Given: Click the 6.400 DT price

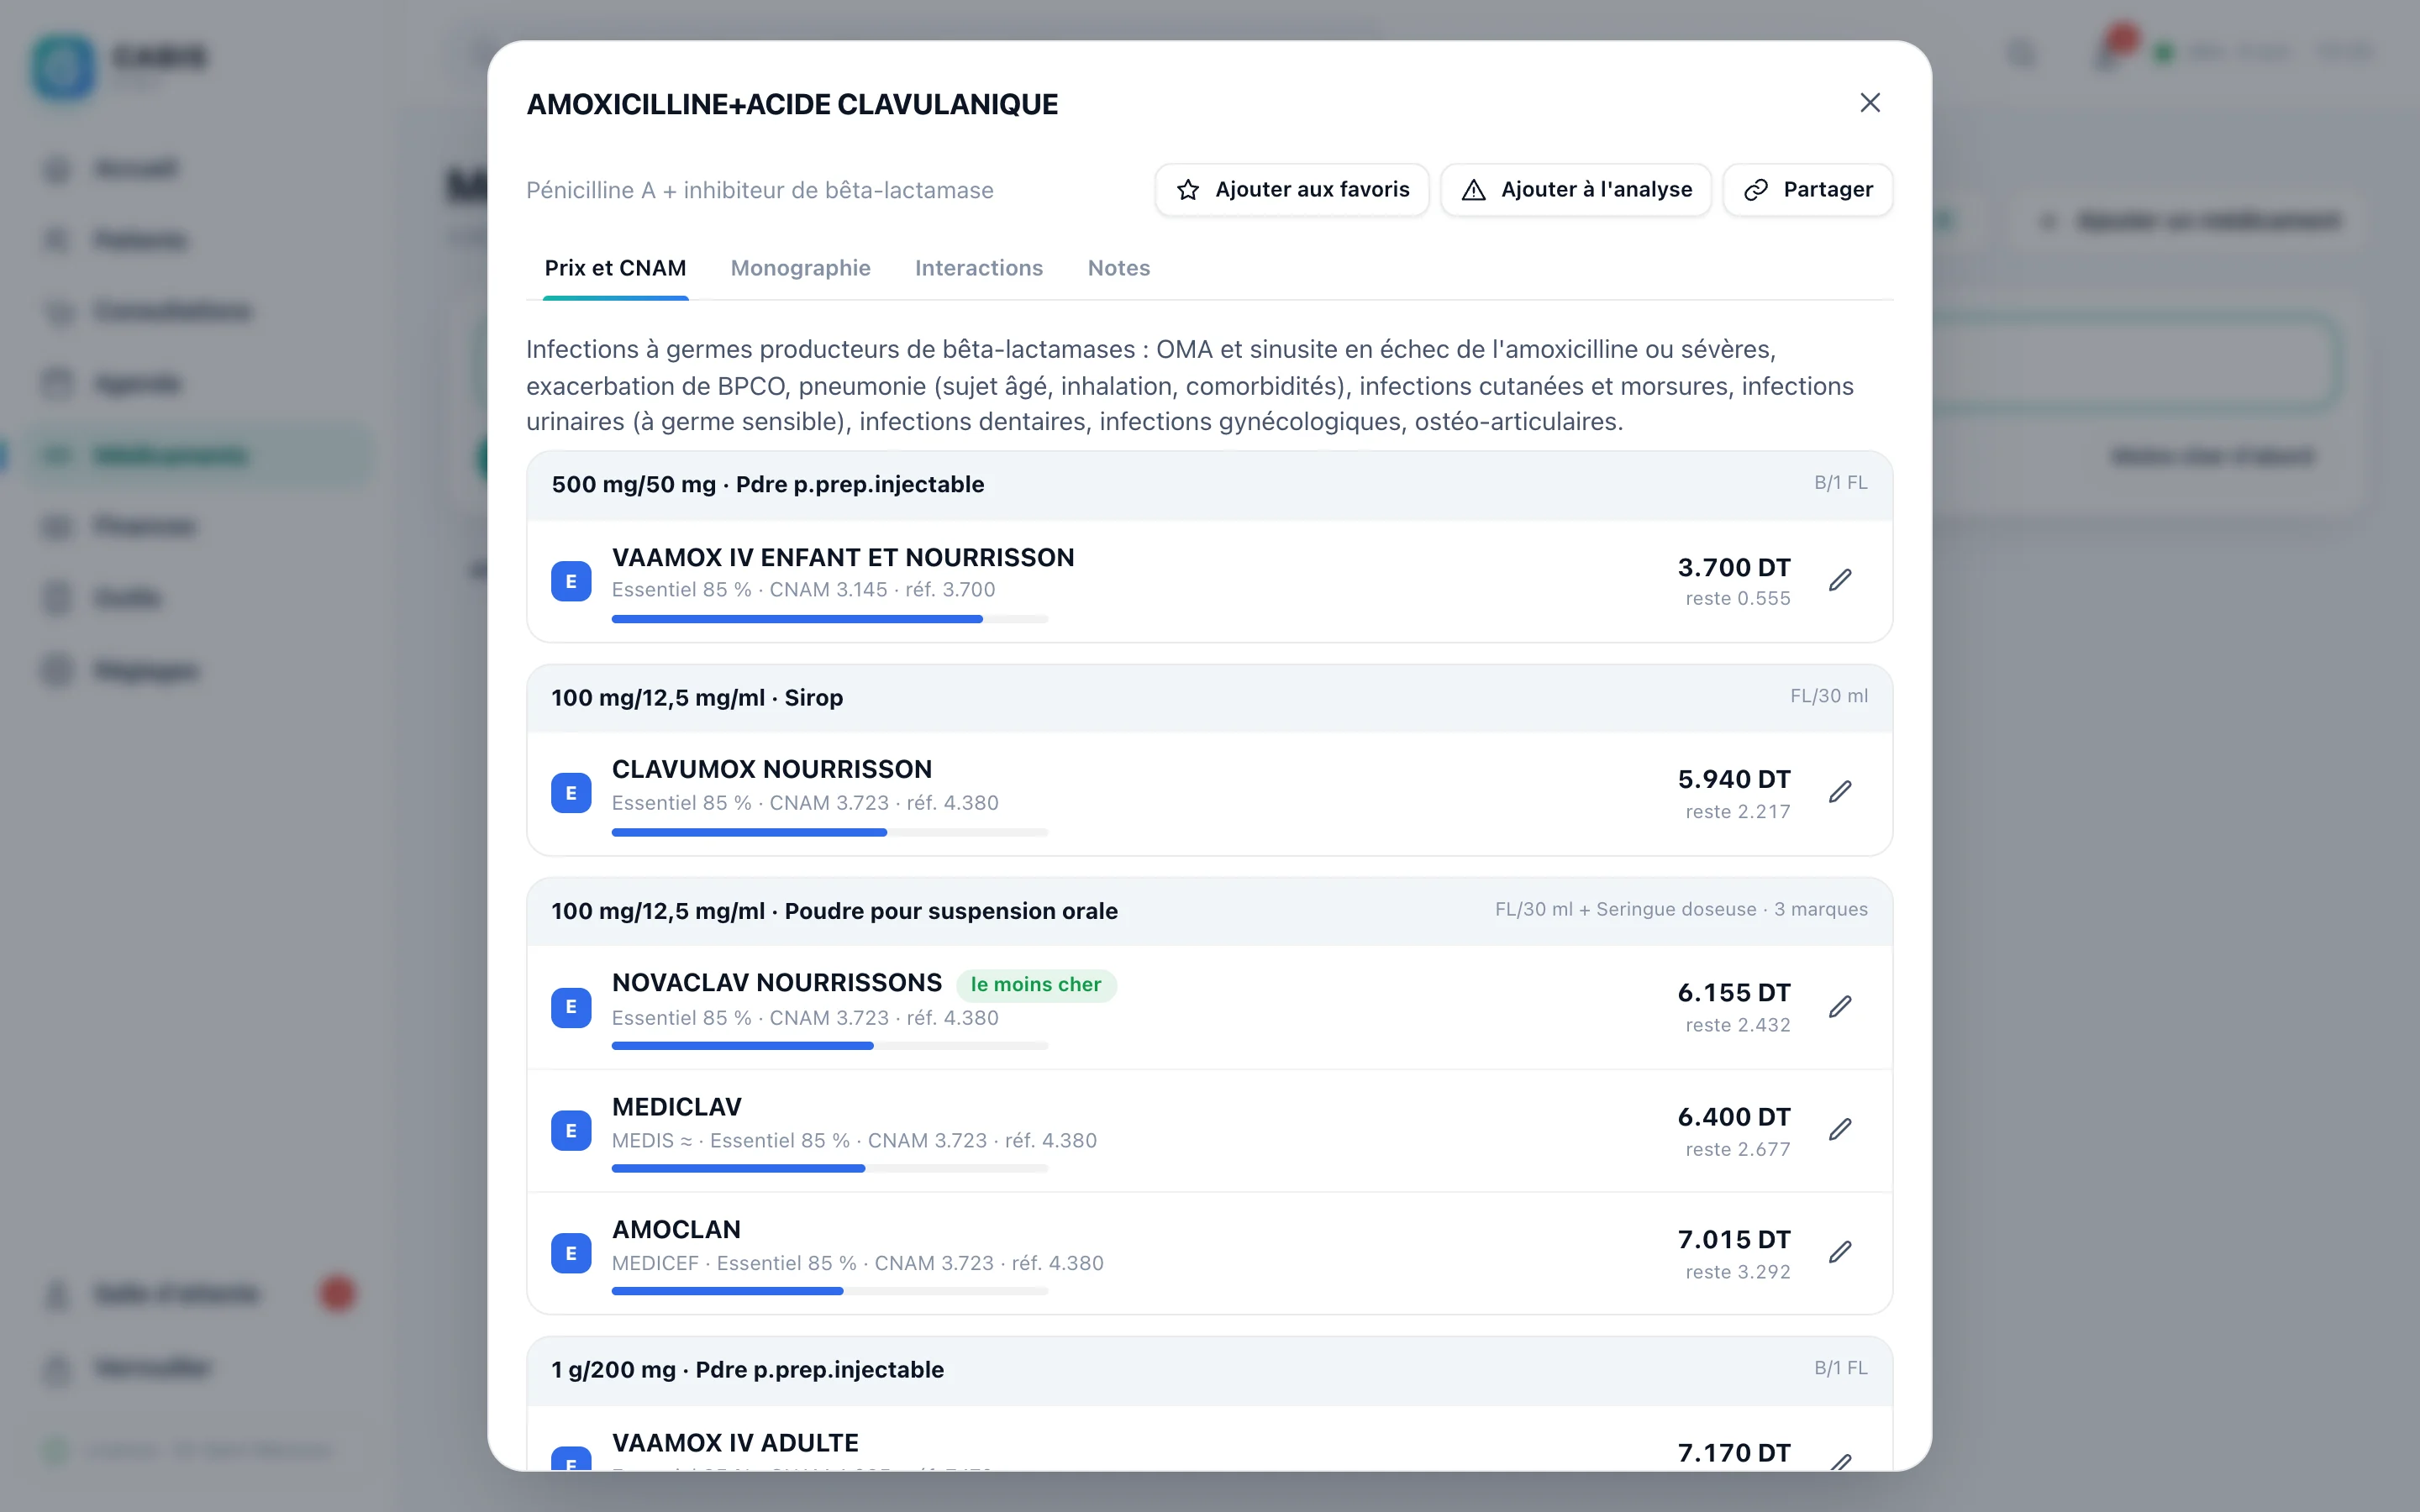Looking at the screenshot, I should pyautogui.click(x=1733, y=1117).
